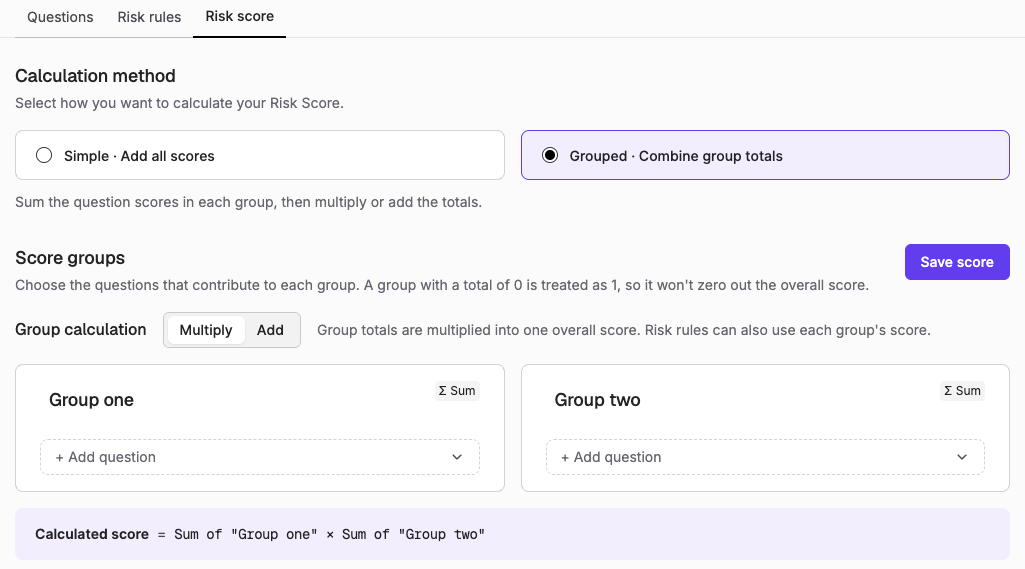Expand Group two Add question chevron
The height and width of the screenshot is (569, 1025).
click(962, 457)
